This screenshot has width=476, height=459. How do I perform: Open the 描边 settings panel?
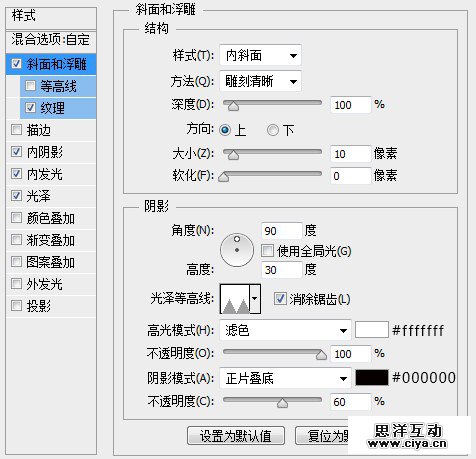click(39, 130)
